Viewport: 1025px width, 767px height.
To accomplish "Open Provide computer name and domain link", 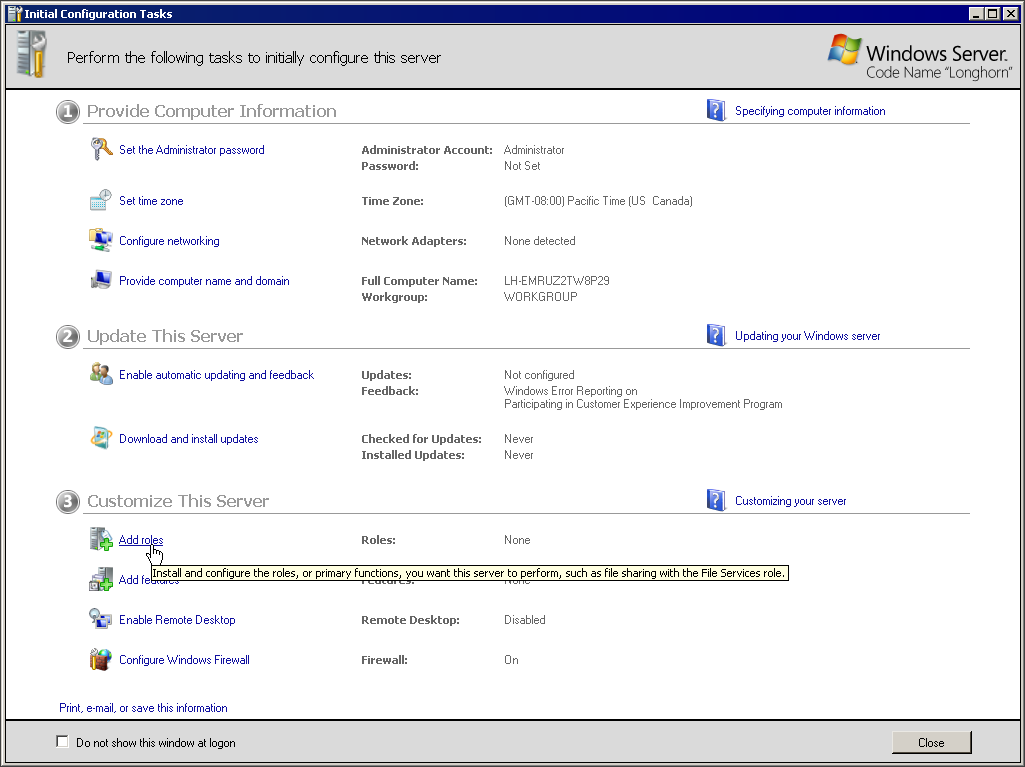I will tap(204, 281).
